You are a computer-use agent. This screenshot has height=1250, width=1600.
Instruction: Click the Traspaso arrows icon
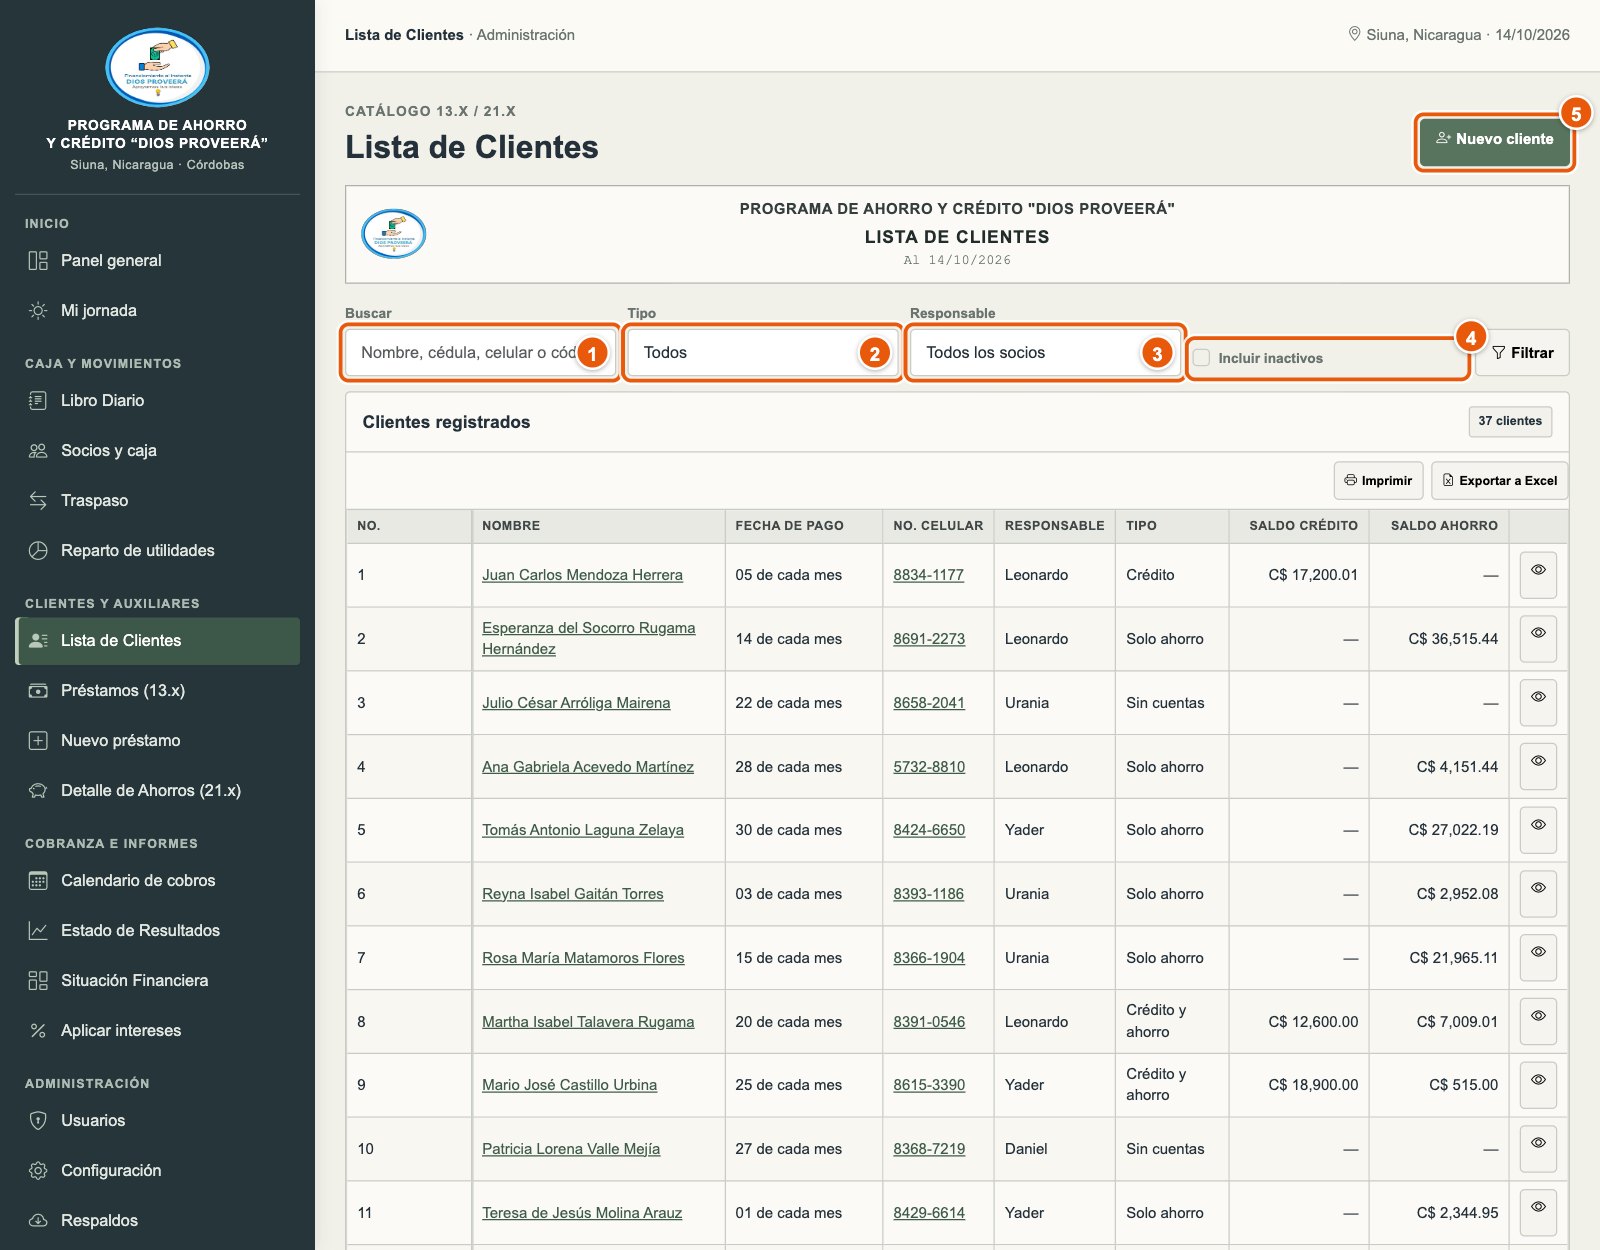coord(38,501)
